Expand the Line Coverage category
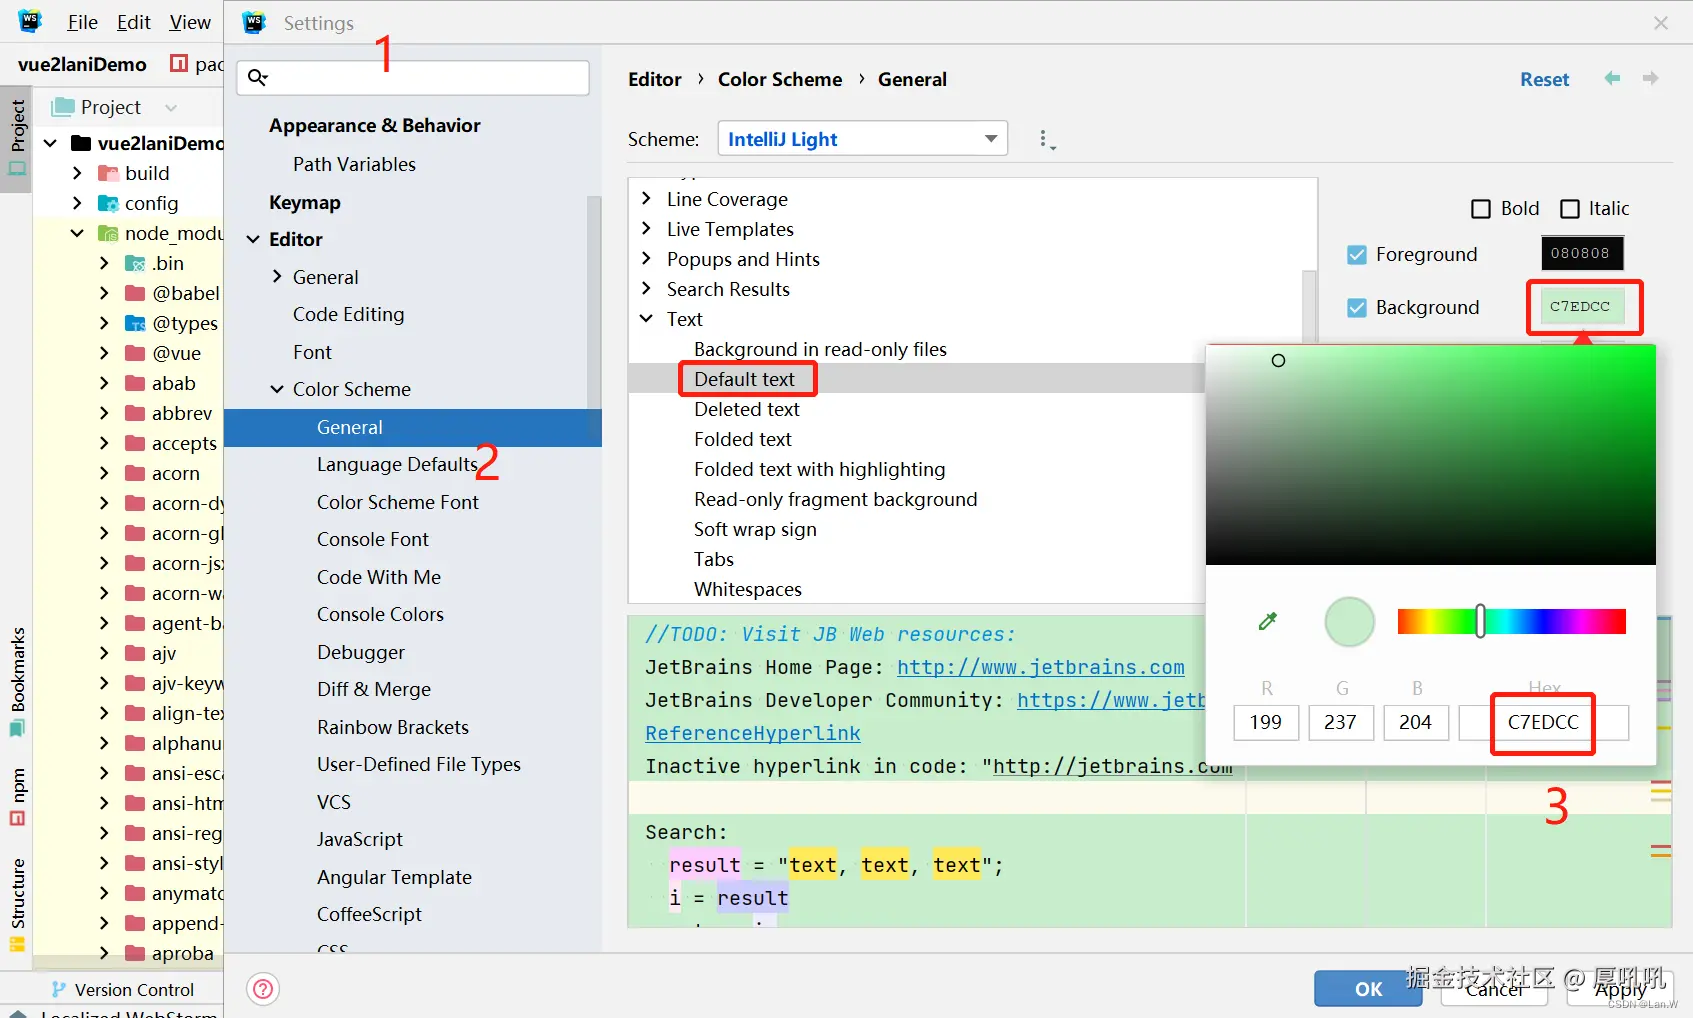The image size is (1693, 1018). [646, 199]
